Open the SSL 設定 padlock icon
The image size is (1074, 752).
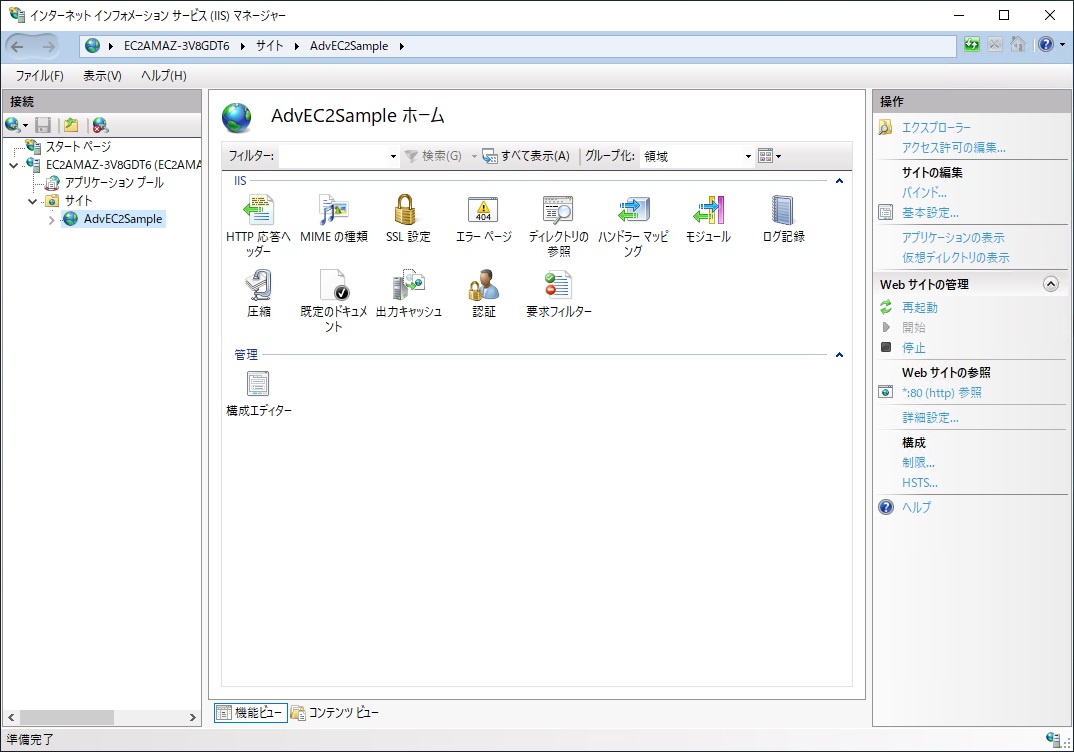point(405,210)
